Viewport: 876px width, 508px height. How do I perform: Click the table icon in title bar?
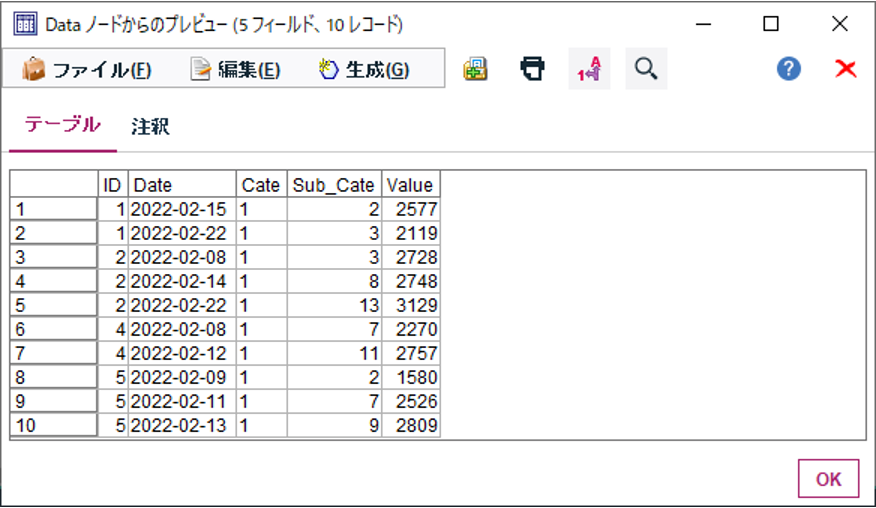point(25,24)
